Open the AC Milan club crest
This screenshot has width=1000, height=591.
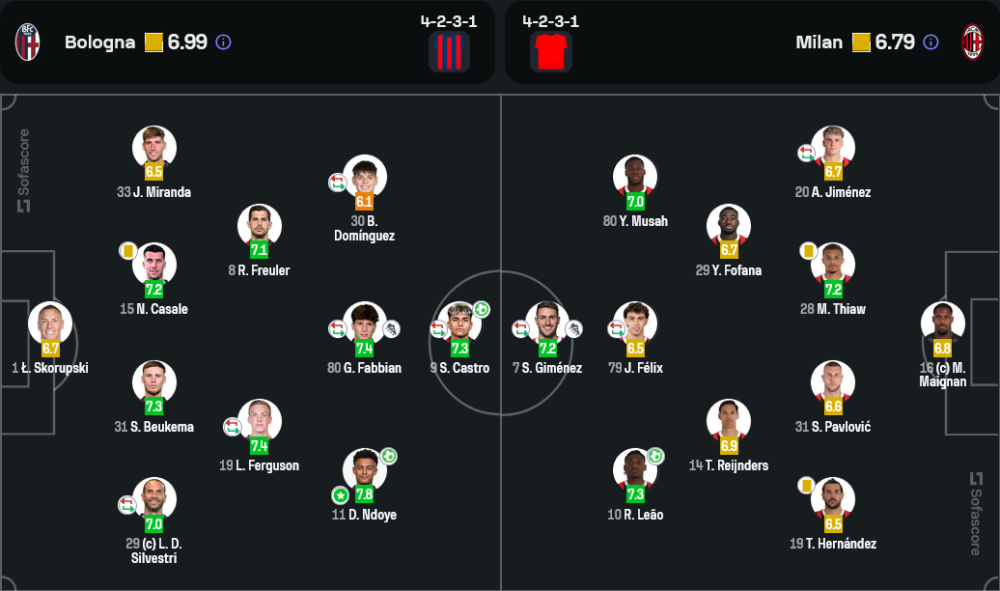pos(972,42)
